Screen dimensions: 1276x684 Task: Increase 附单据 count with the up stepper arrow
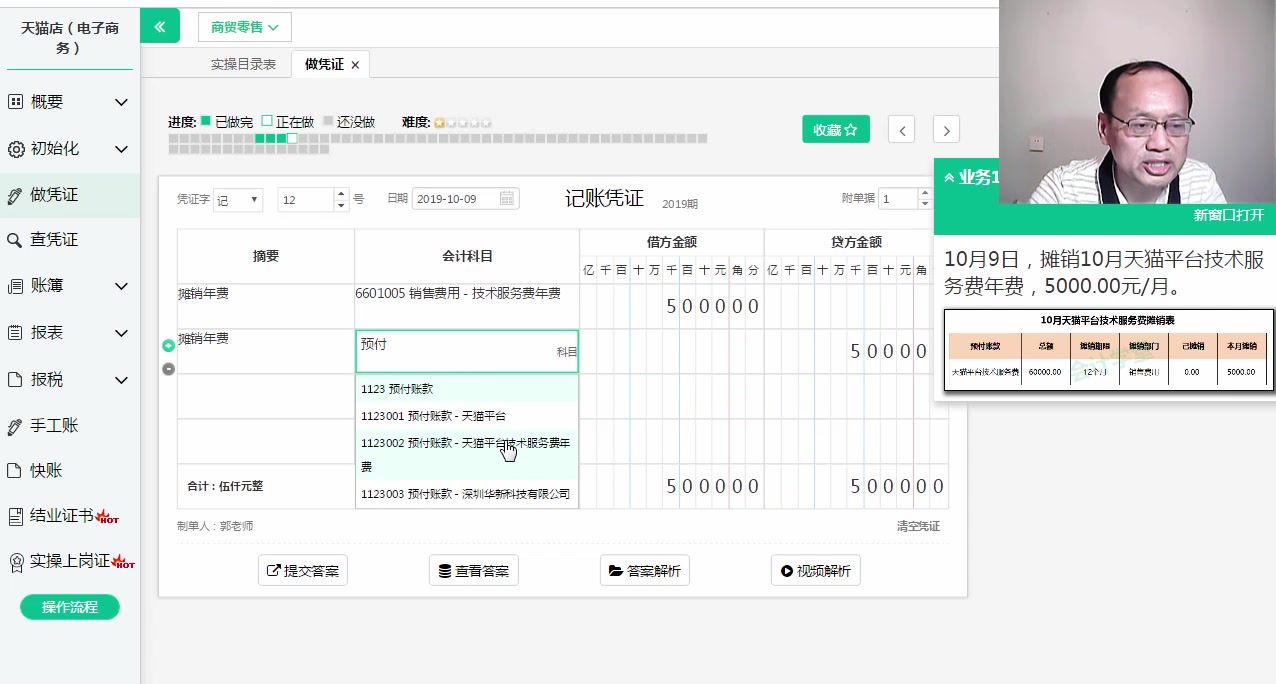[x=925, y=193]
